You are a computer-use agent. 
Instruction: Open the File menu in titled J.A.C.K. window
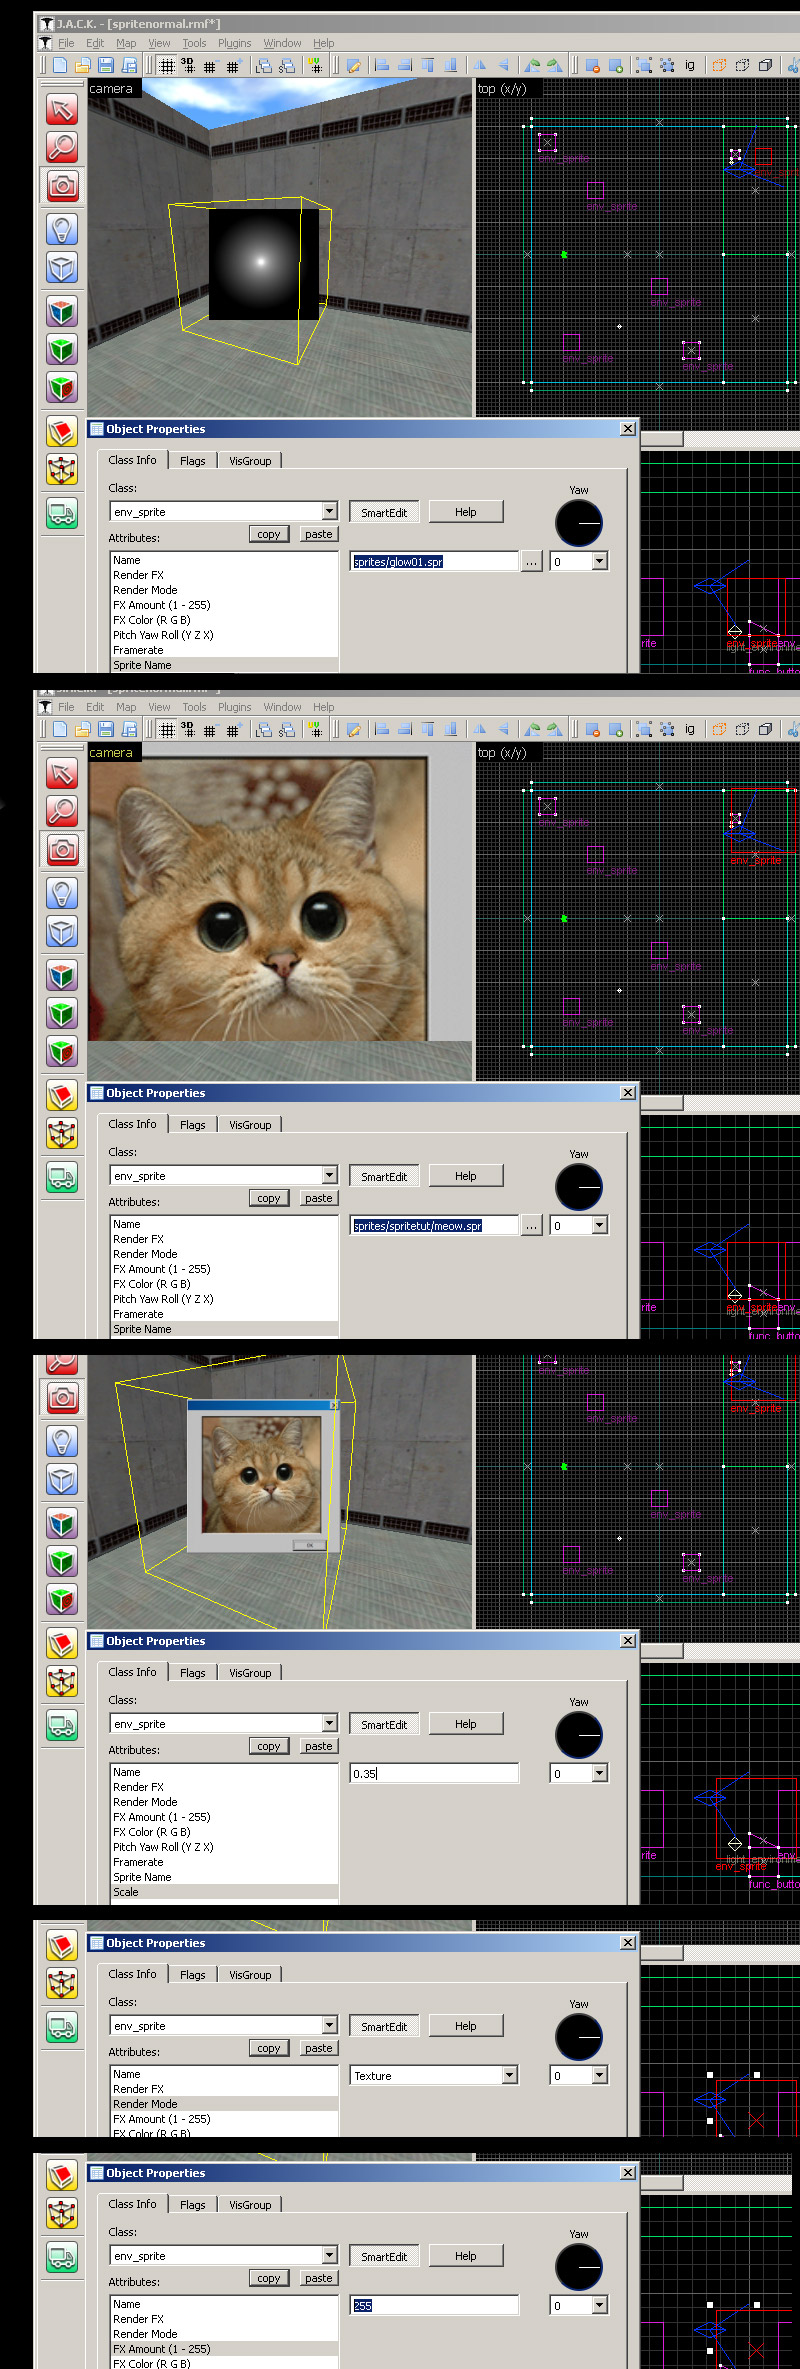click(x=66, y=43)
